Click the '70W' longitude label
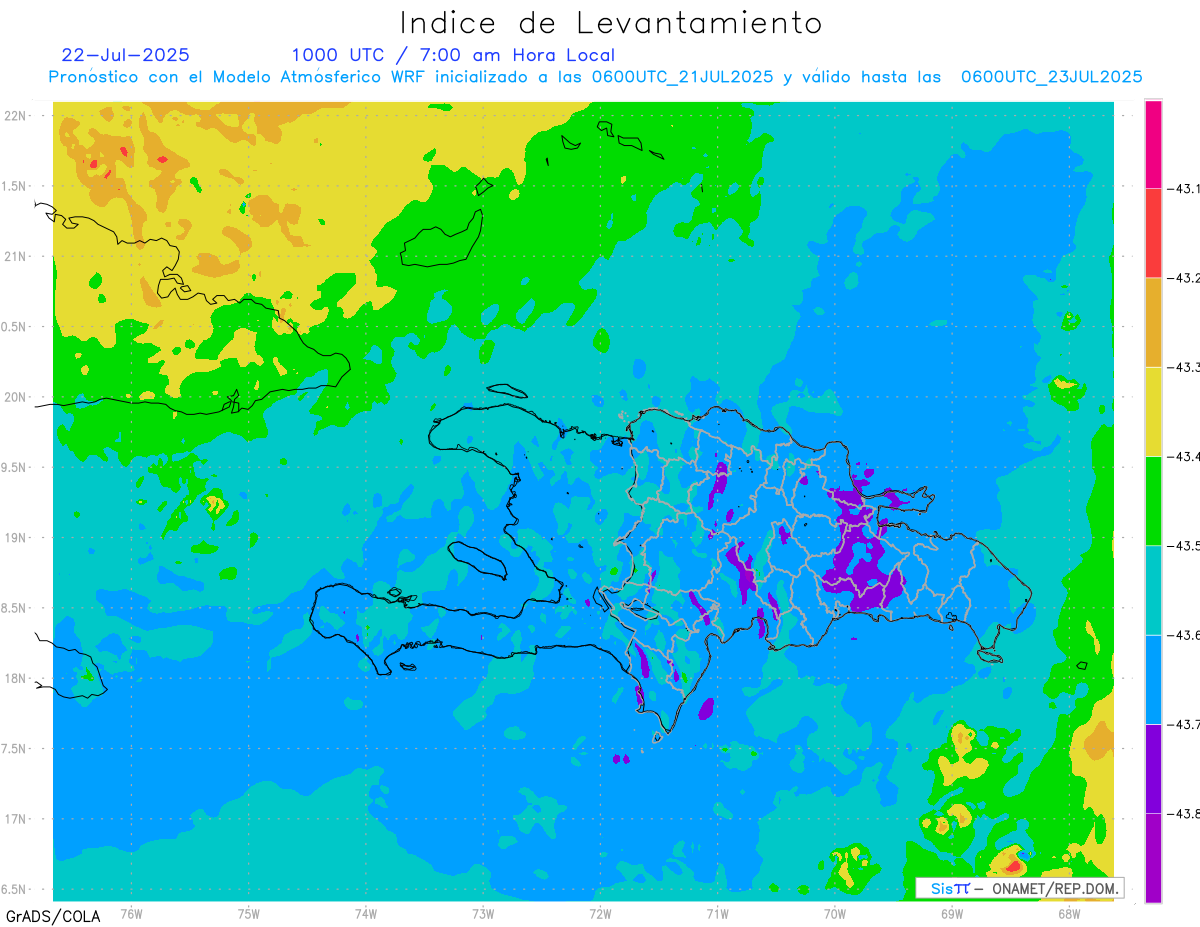Viewport: 1200px width, 927px height. 835,913
